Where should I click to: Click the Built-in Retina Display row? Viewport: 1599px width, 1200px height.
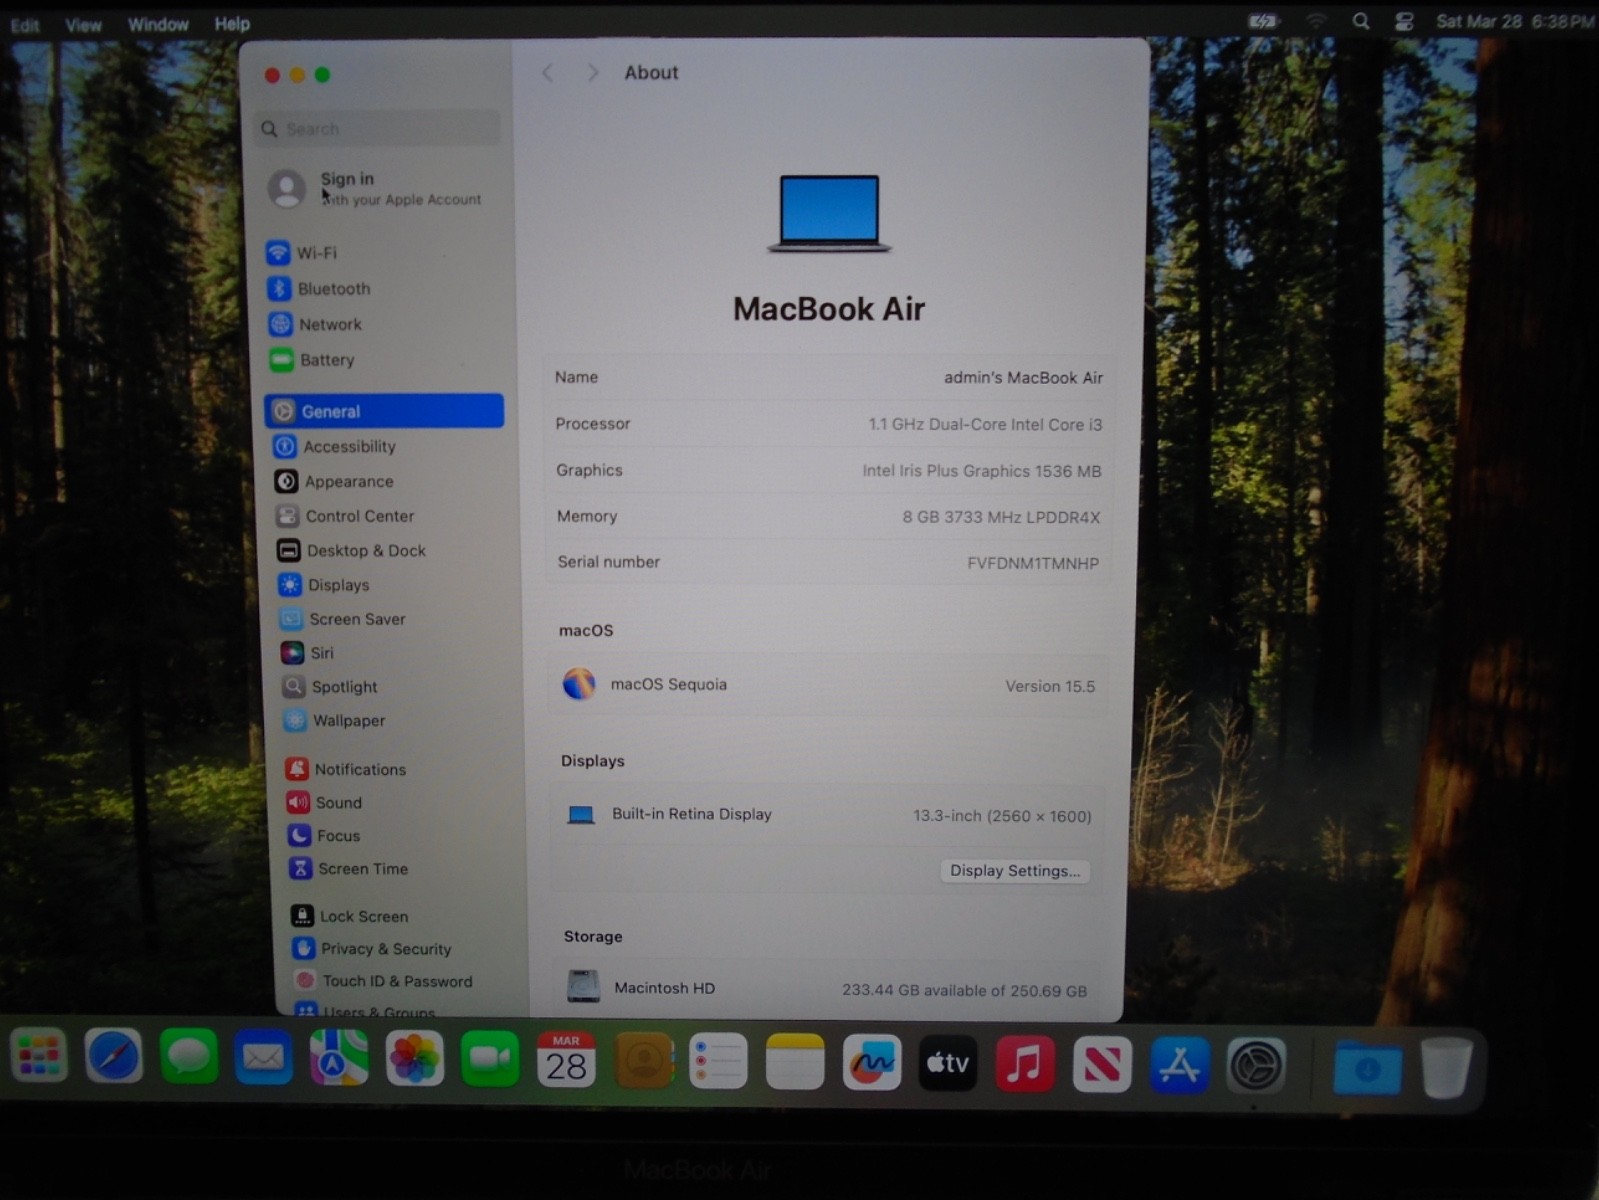coord(828,815)
